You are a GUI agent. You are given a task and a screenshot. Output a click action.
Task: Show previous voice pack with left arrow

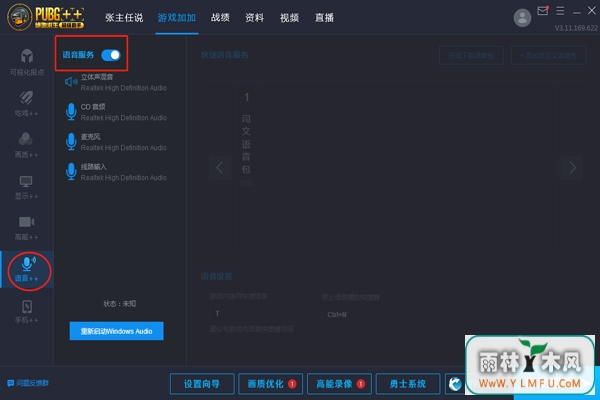(x=220, y=167)
